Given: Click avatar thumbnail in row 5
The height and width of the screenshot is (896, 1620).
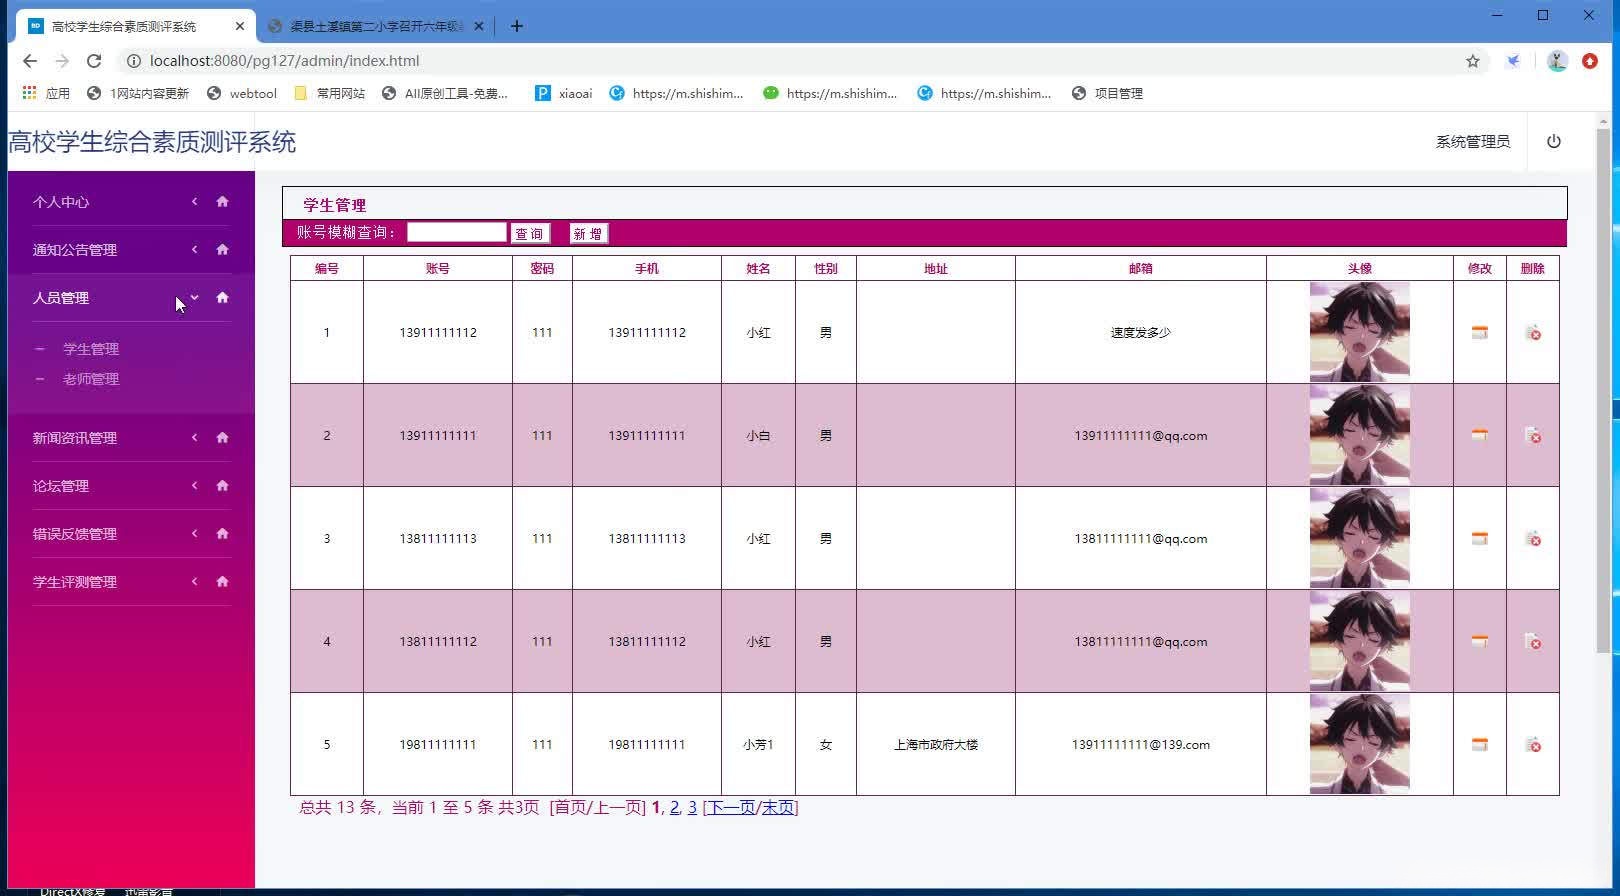Looking at the screenshot, I should pos(1359,744).
